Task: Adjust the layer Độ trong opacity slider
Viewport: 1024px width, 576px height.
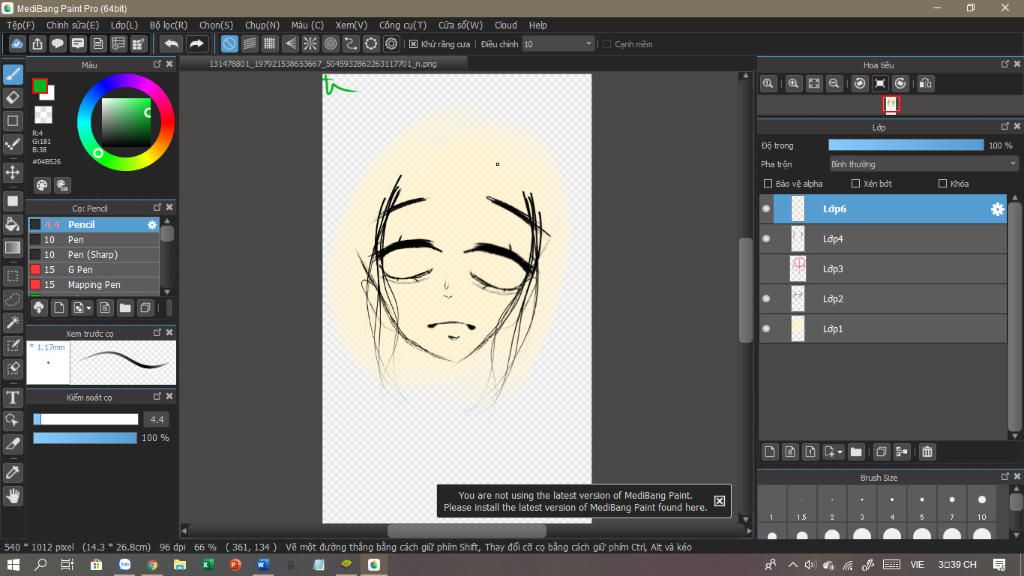Action: pyautogui.click(x=906, y=145)
